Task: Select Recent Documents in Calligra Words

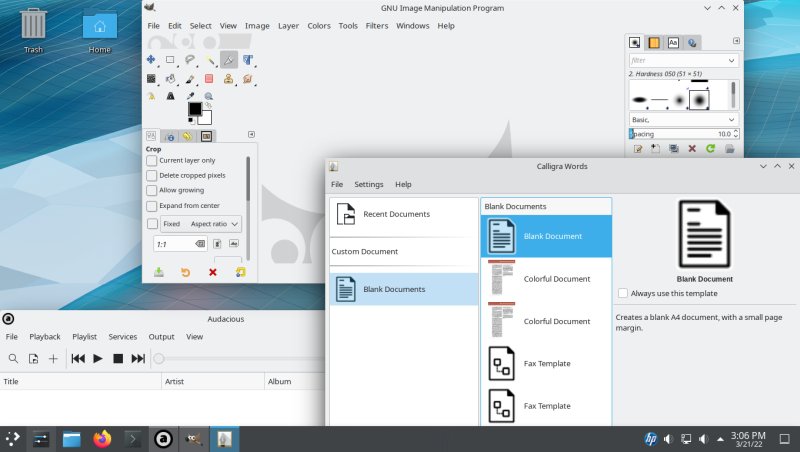Action: 395,214
